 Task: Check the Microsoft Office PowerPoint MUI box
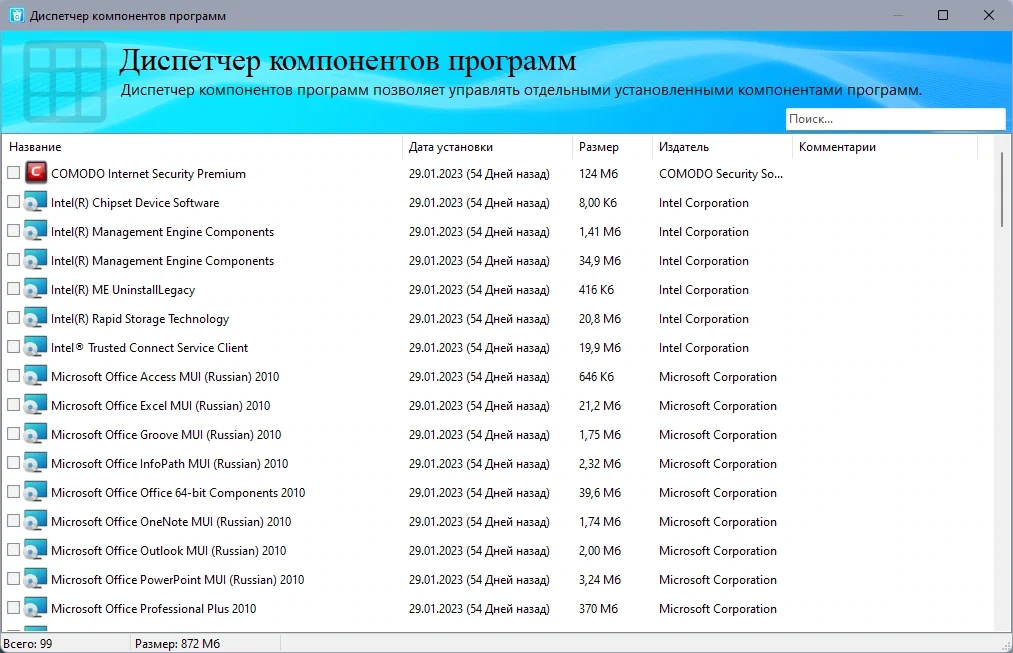pyautogui.click(x=13, y=579)
